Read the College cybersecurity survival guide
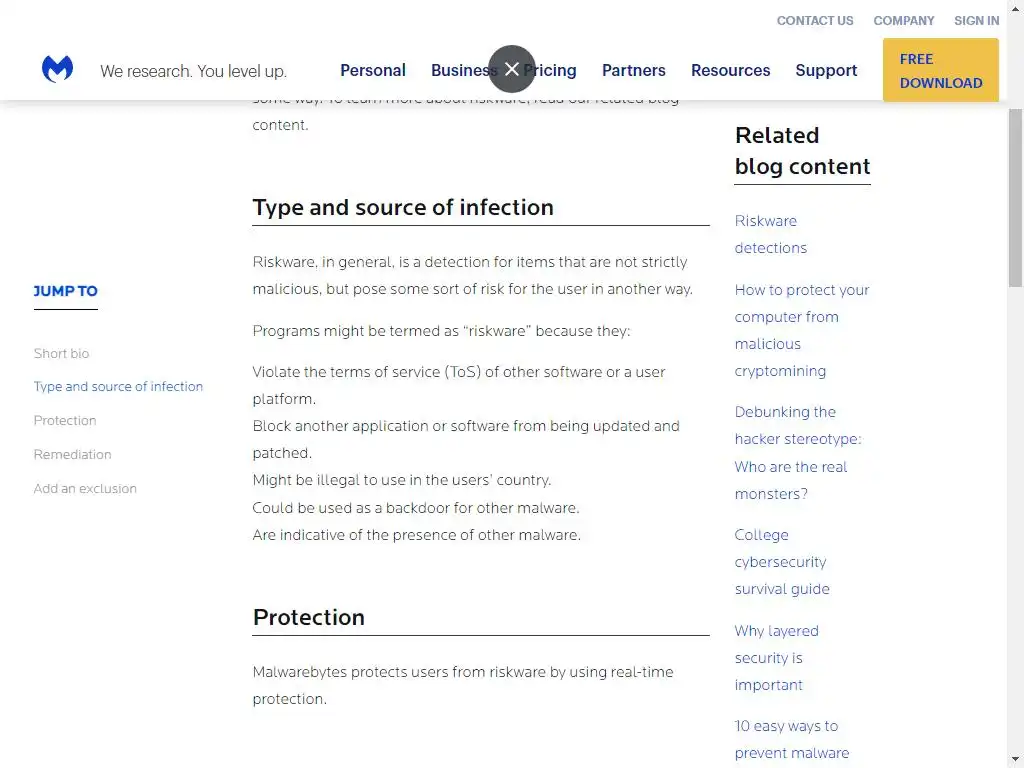1024x768 pixels. (781, 562)
